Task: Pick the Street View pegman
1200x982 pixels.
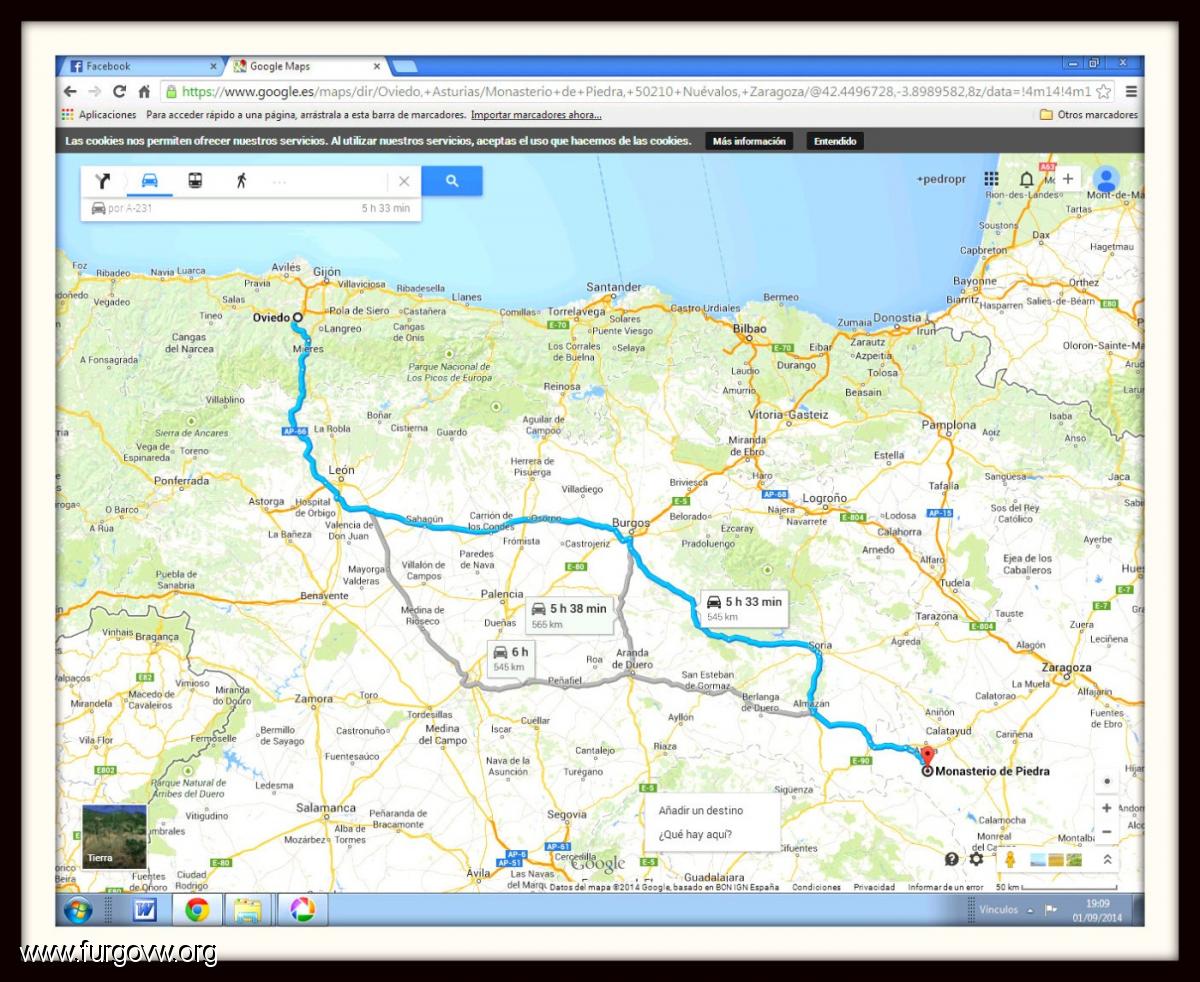Action: tap(1011, 859)
